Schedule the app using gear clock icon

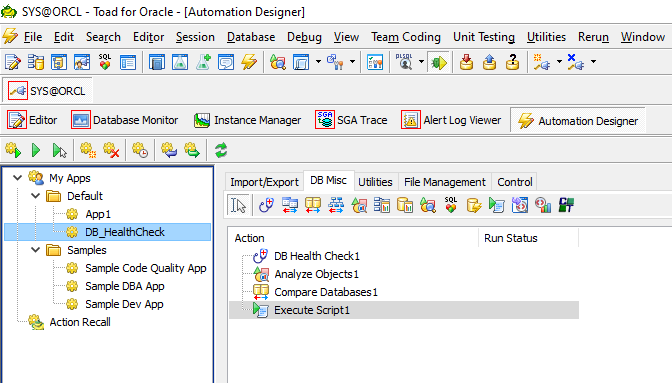point(140,150)
